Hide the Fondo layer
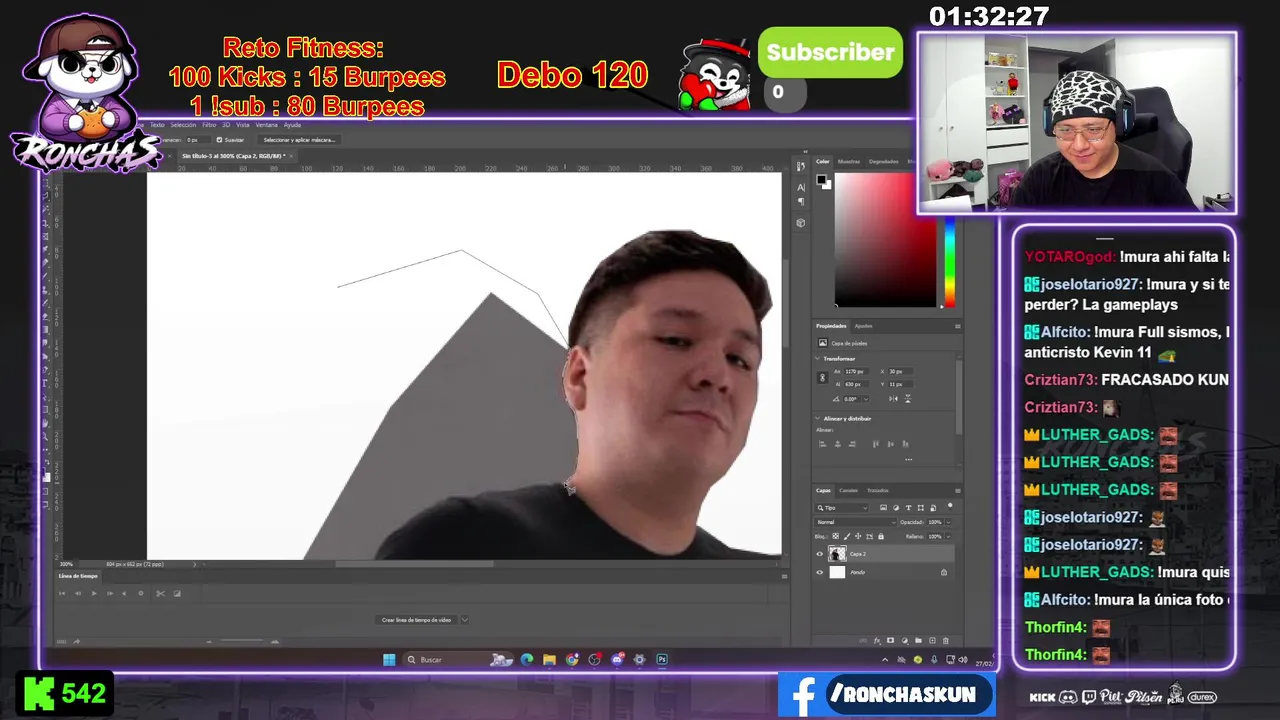This screenshot has width=1280, height=720. coord(819,572)
